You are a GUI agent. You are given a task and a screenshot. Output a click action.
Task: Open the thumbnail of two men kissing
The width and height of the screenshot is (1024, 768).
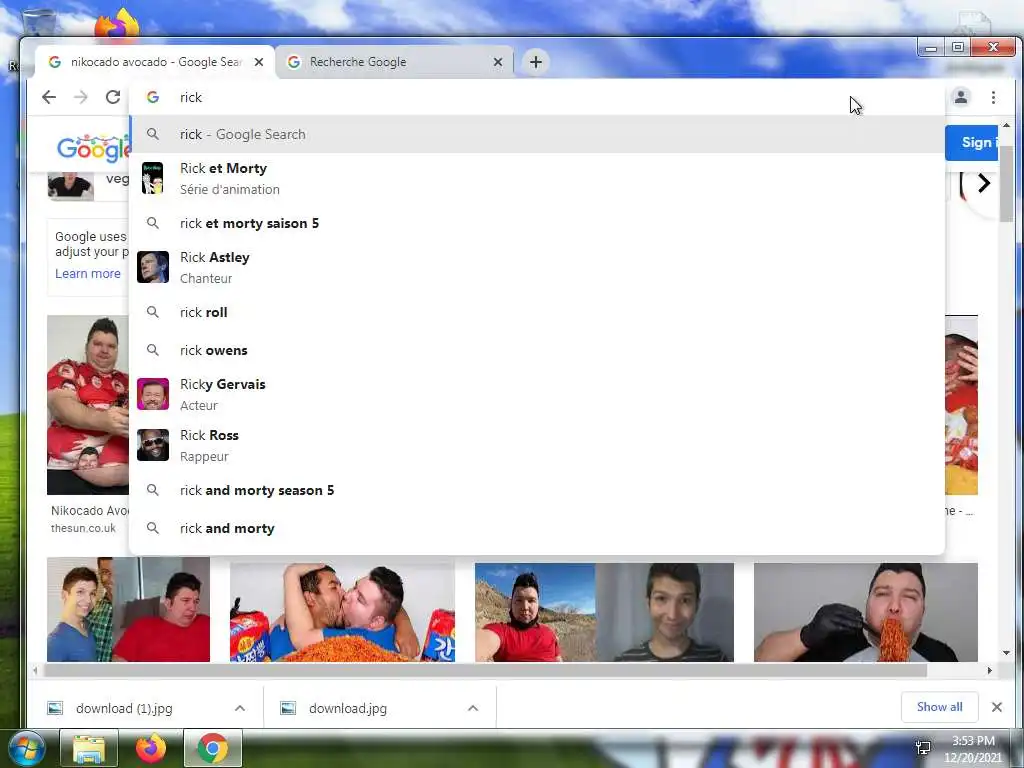click(x=342, y=612)
